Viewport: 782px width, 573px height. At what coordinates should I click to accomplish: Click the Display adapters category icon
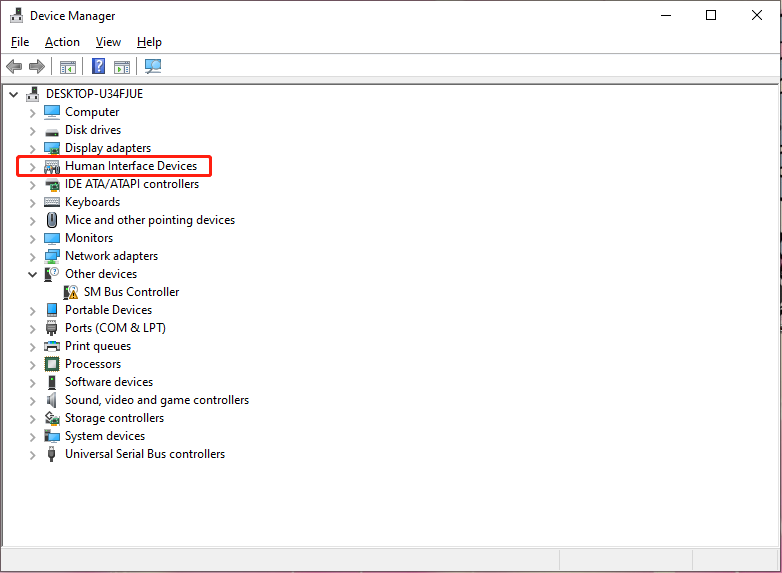coord(52,148)
